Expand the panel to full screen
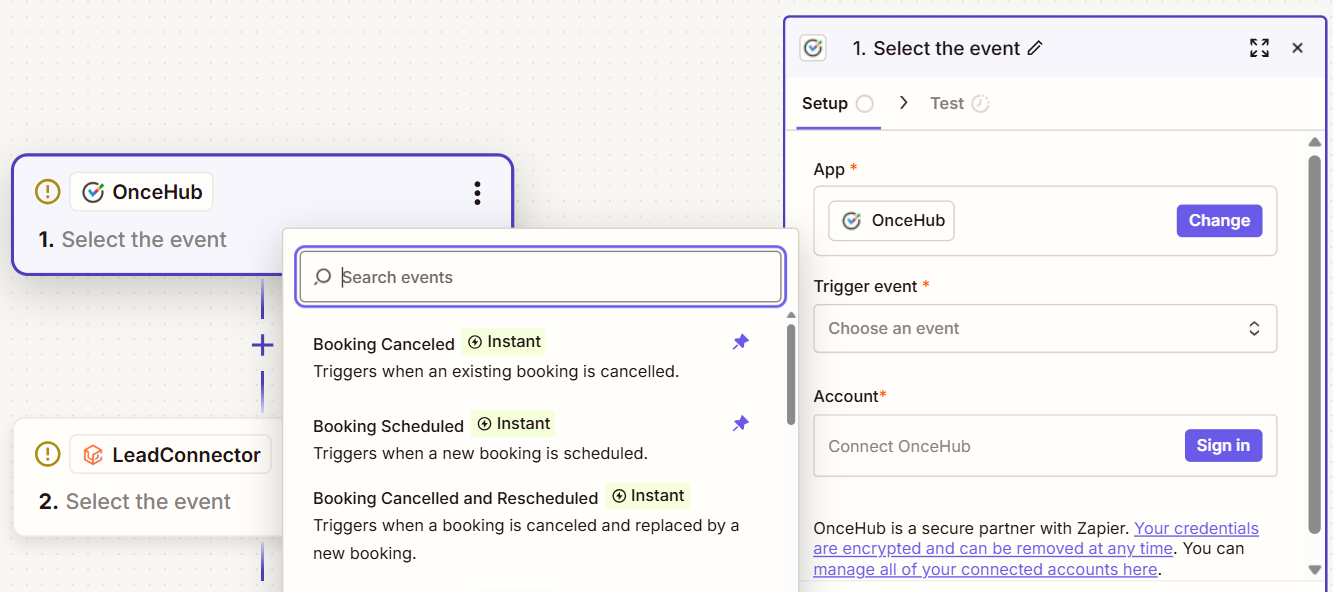Screen dimensions: 1333x592 point(1259,48)
